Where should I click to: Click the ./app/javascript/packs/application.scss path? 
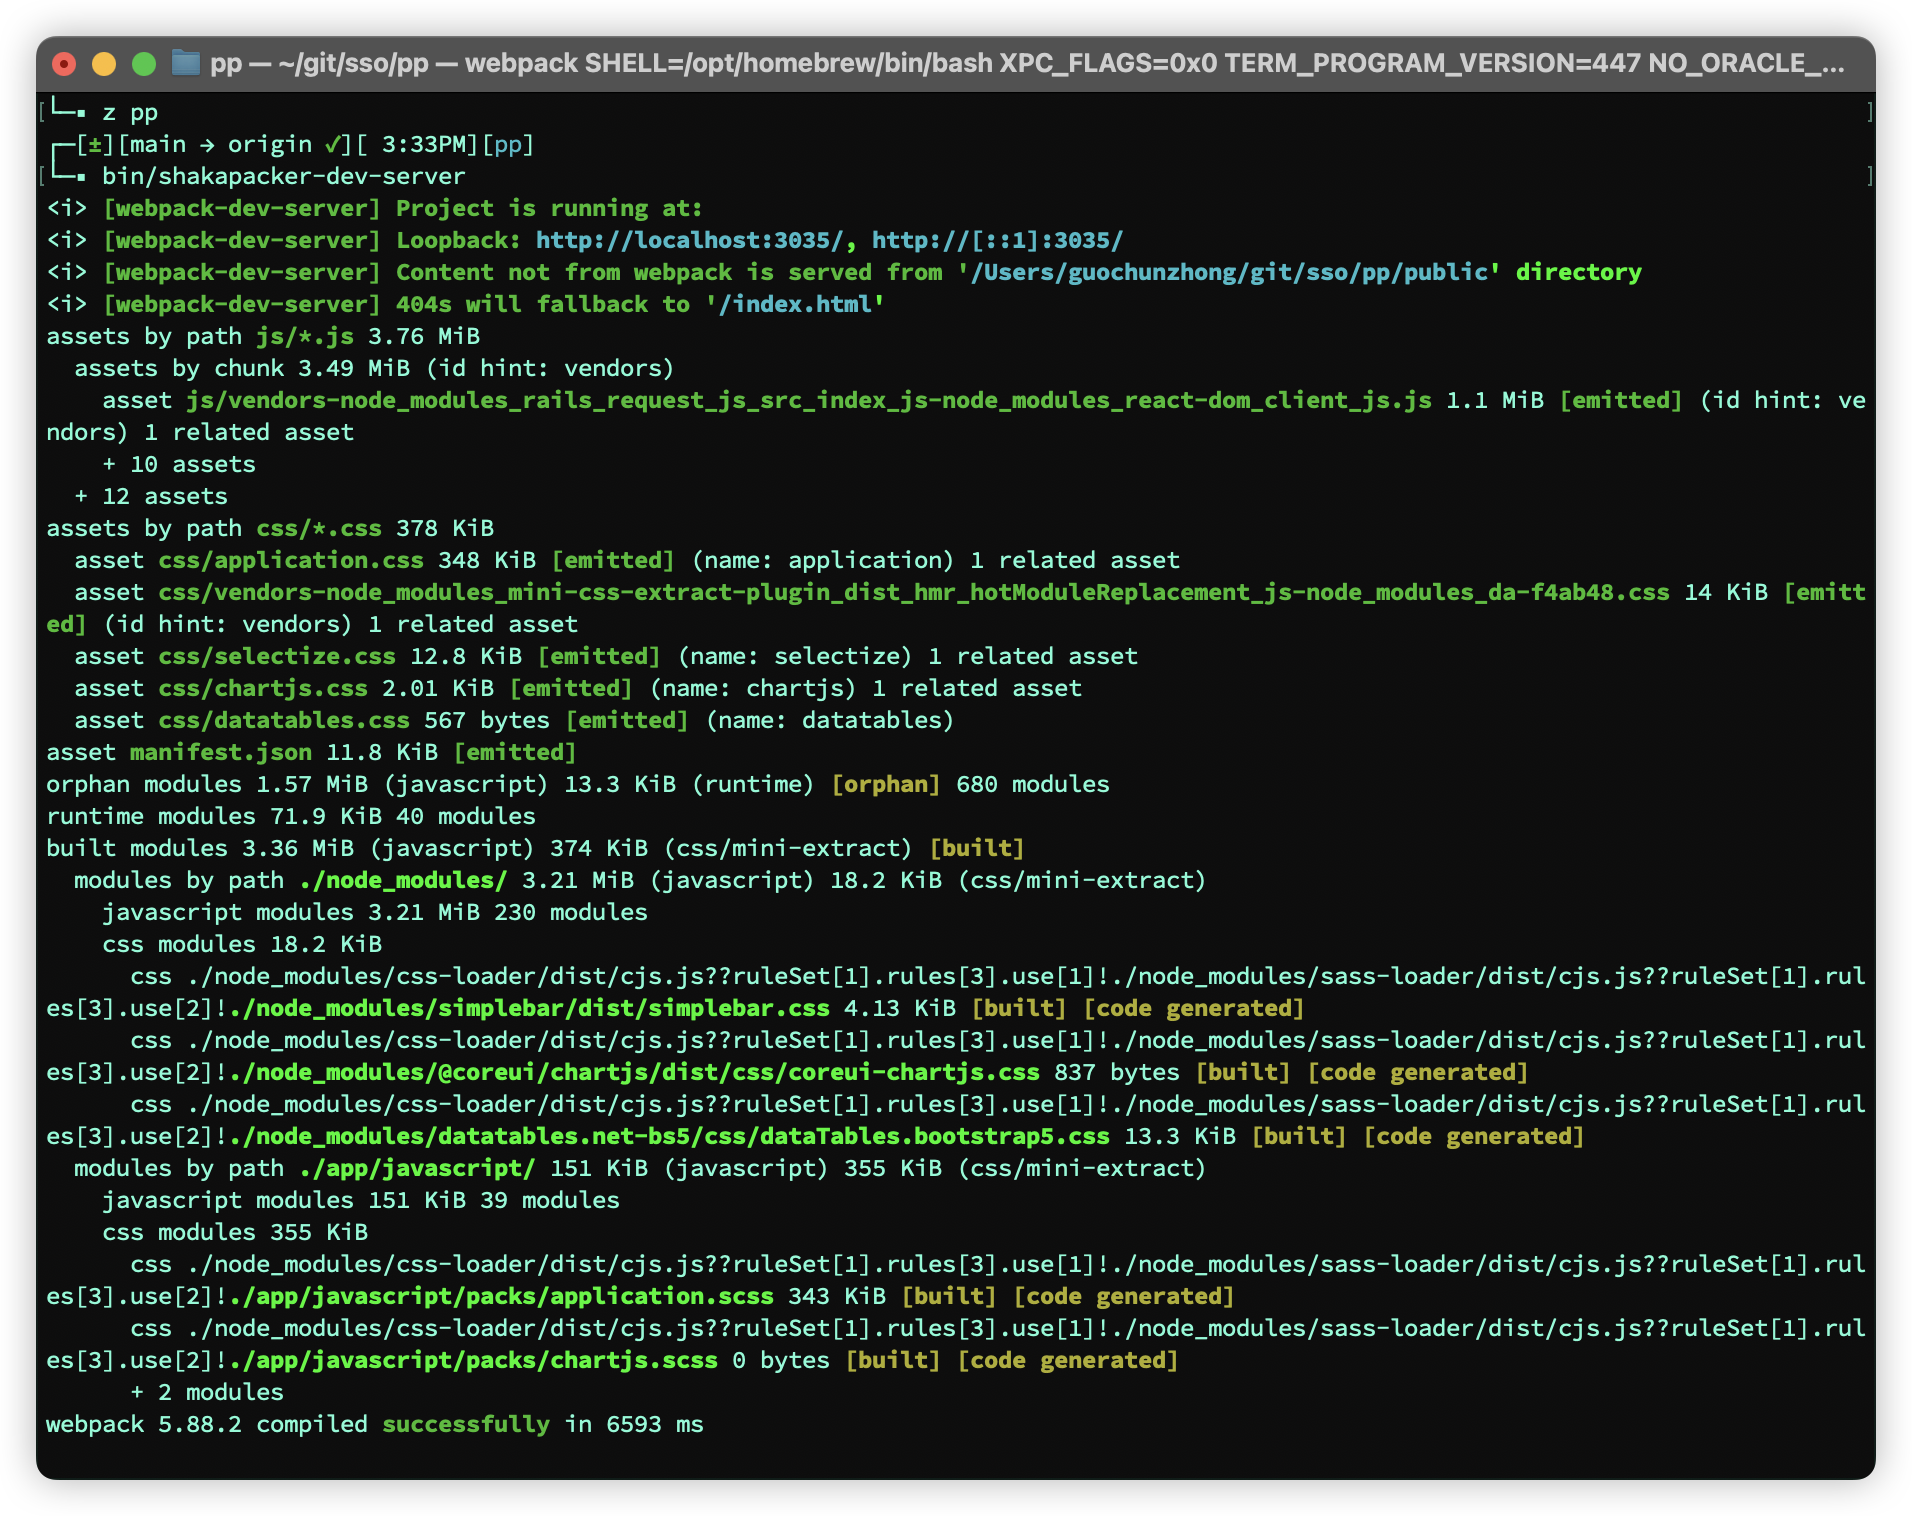pos(501,1297)
